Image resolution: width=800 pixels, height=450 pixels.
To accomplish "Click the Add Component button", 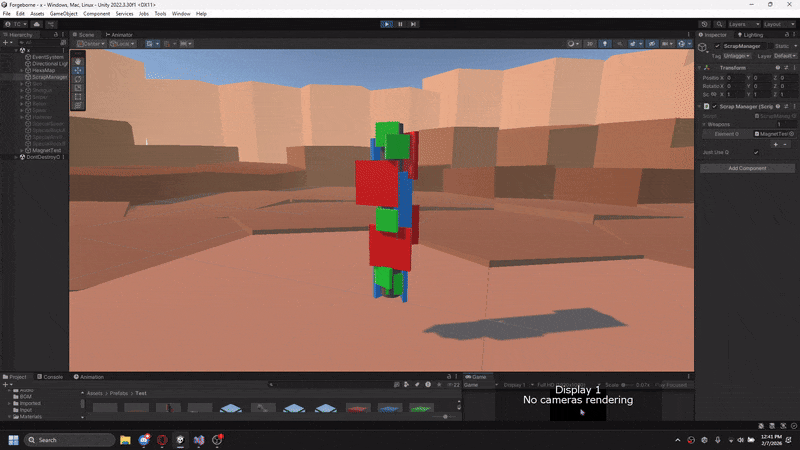I will tap(747, 168).
